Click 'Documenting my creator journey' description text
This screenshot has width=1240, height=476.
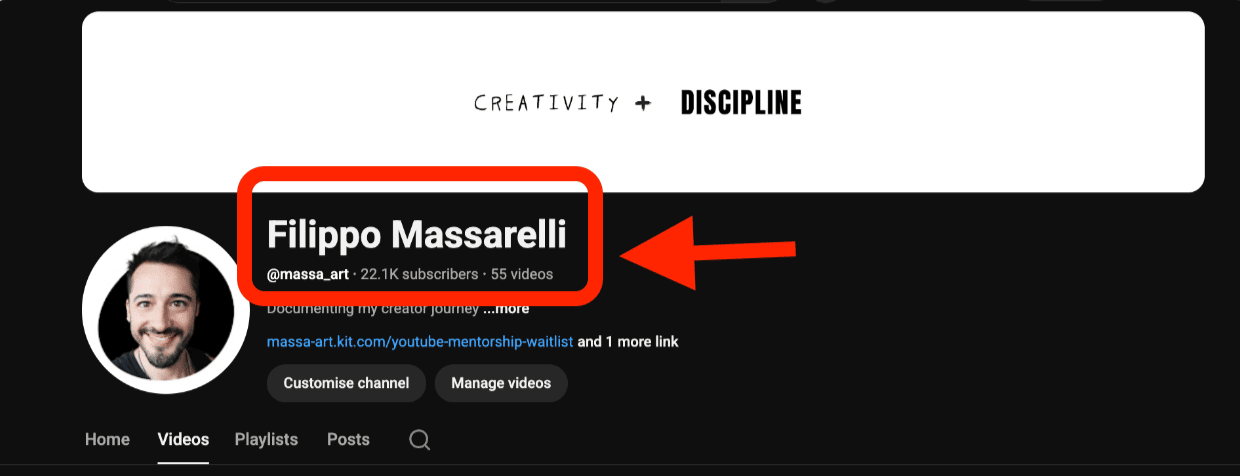point(380,309)
